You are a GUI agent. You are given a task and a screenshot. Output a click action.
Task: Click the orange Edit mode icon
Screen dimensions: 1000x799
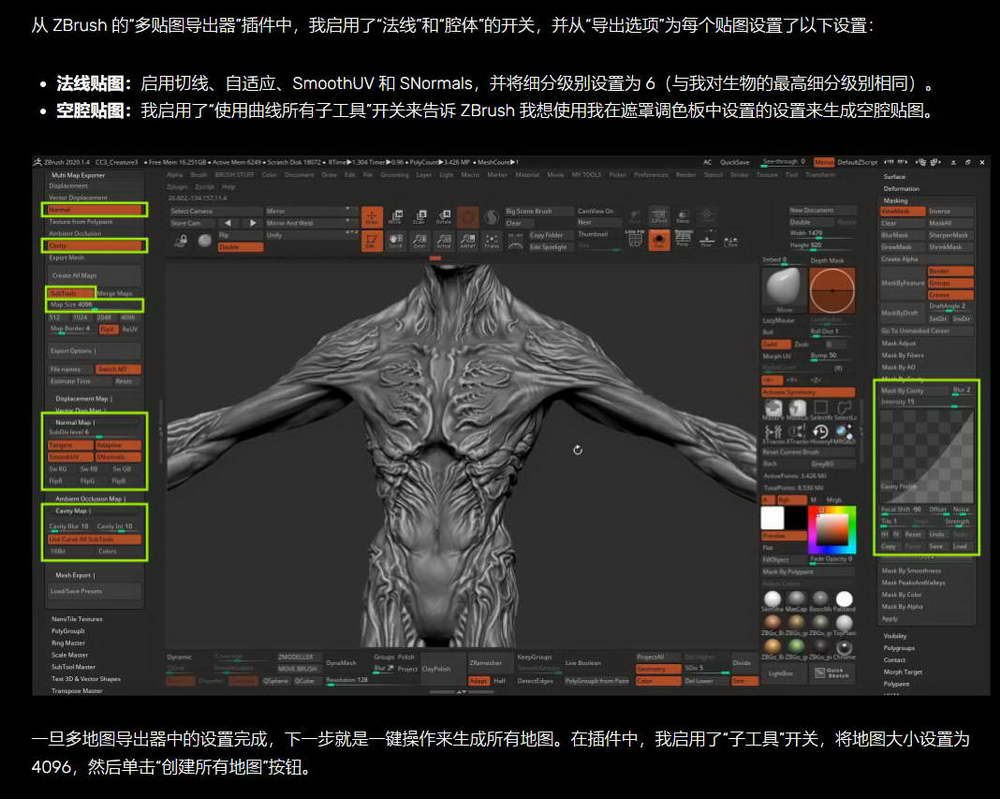pos(372,241)
